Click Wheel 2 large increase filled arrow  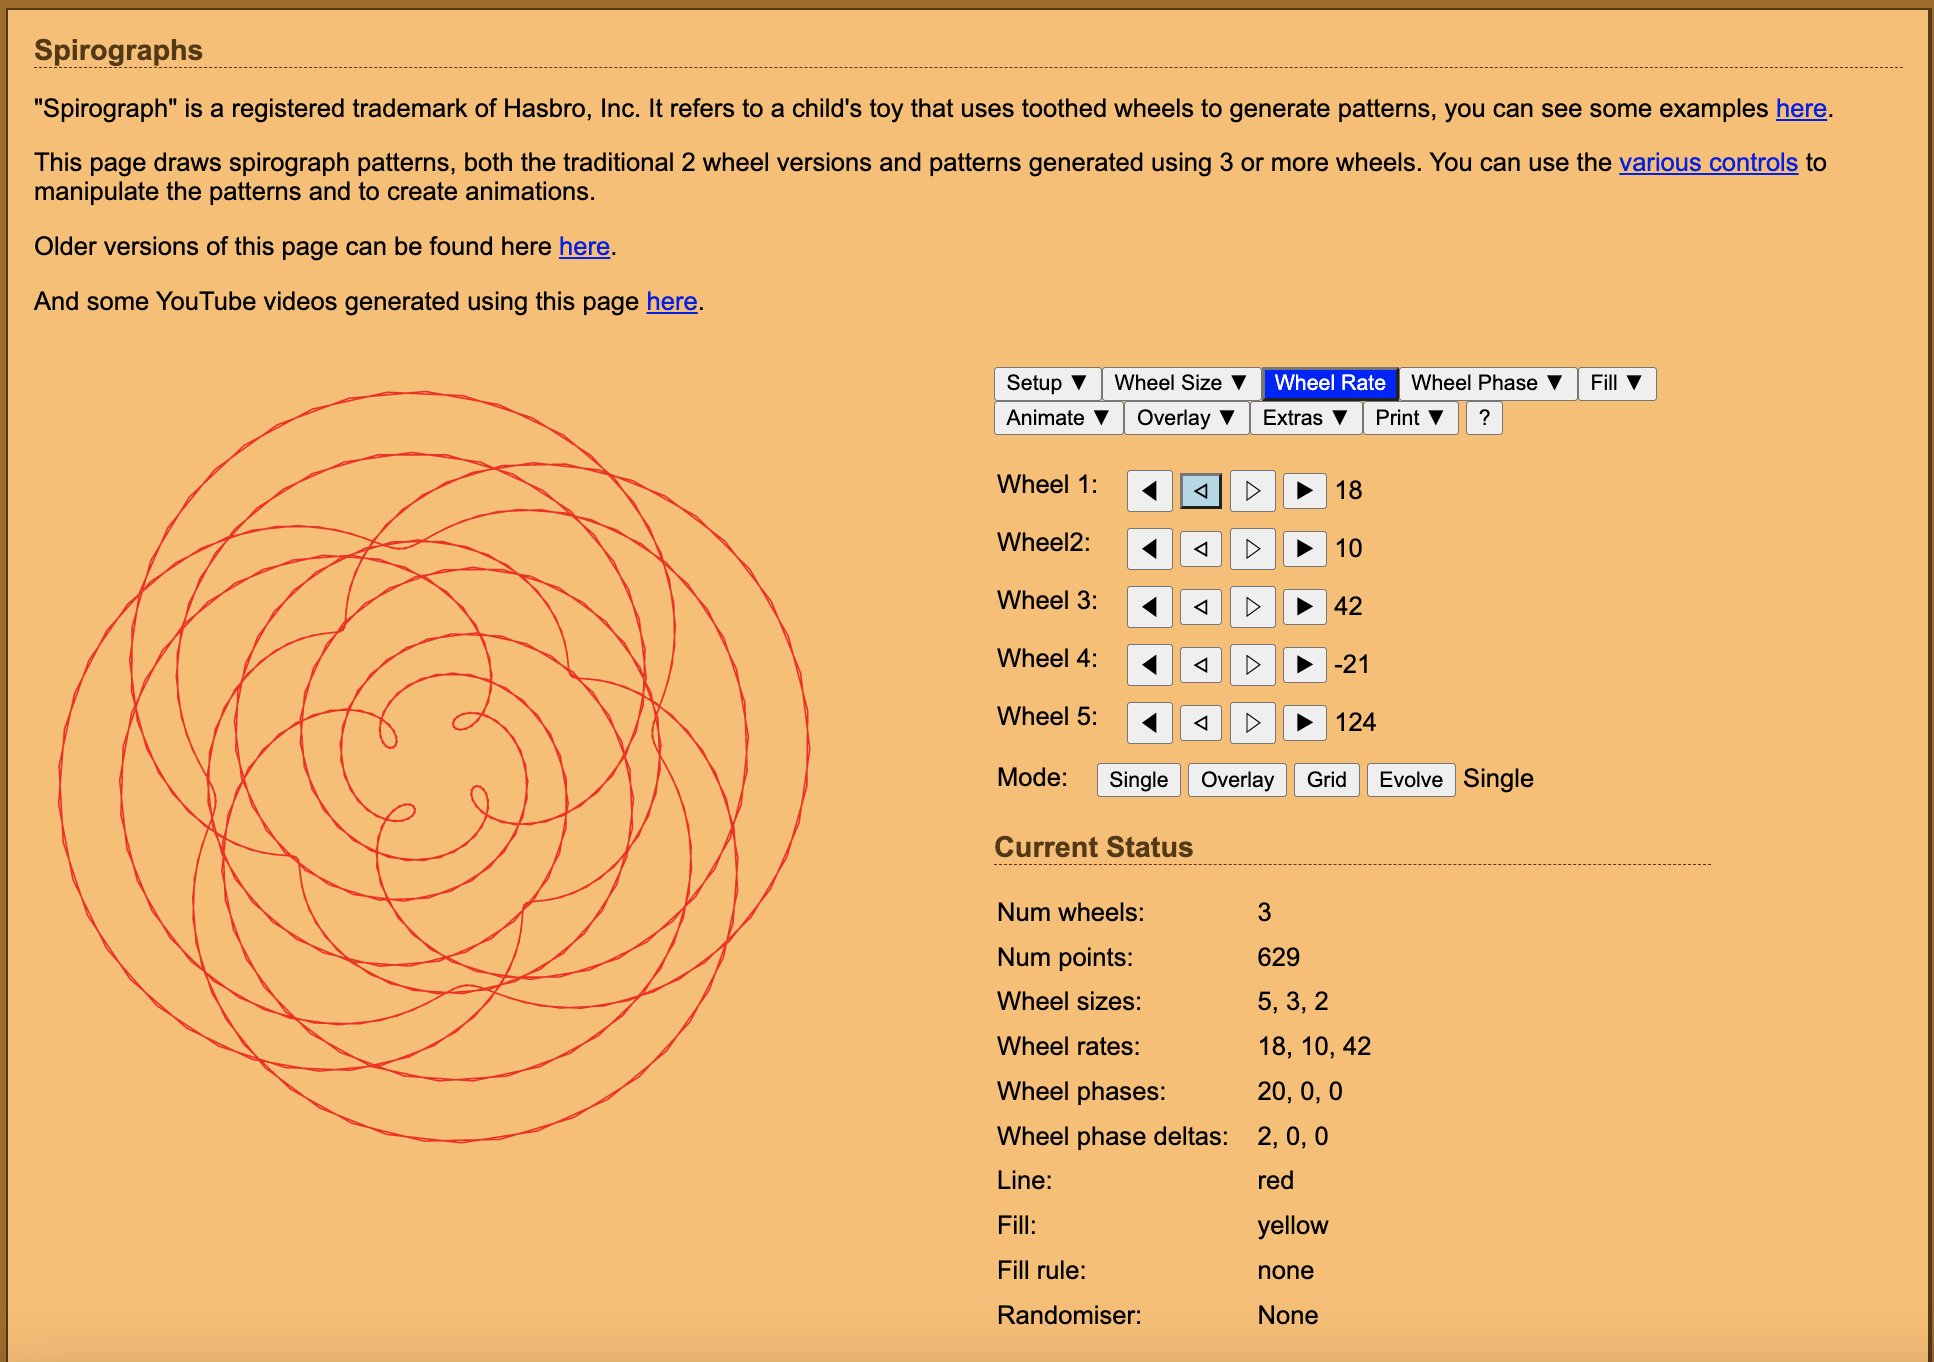[1304, 549]
